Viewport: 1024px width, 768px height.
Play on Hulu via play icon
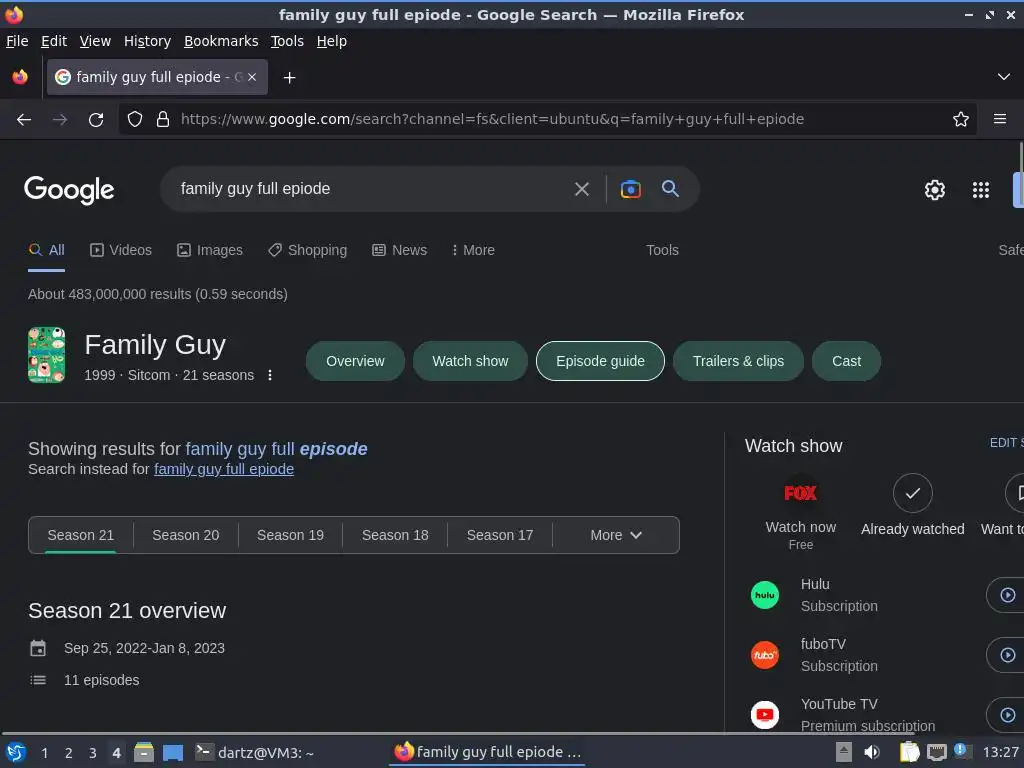point(1007,595)
